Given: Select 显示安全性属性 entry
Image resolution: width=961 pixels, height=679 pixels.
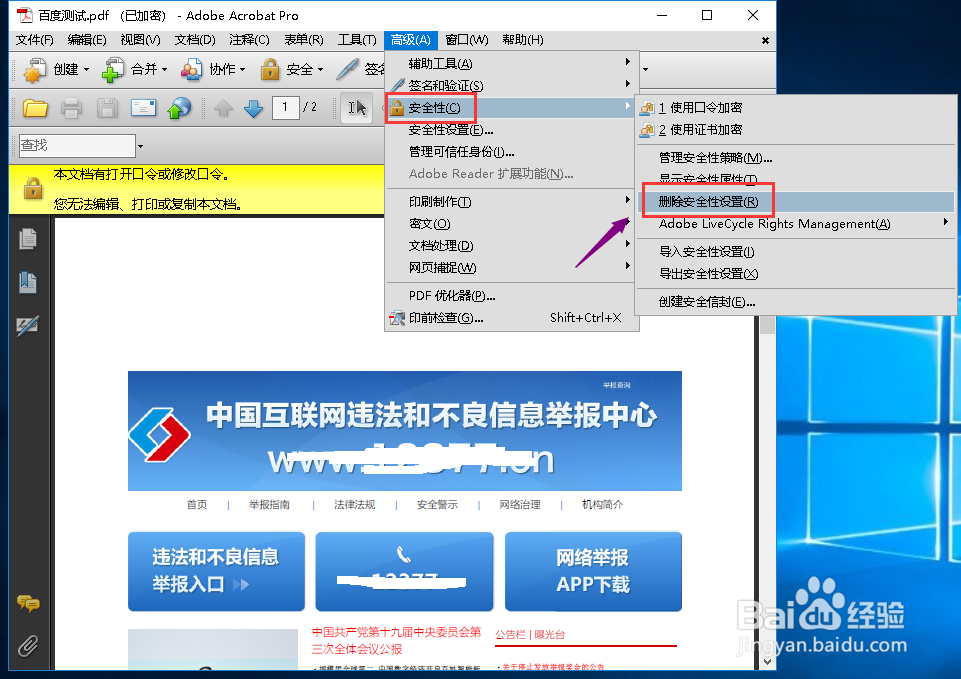Looking at the screenshot, I should tap(796, 179).
